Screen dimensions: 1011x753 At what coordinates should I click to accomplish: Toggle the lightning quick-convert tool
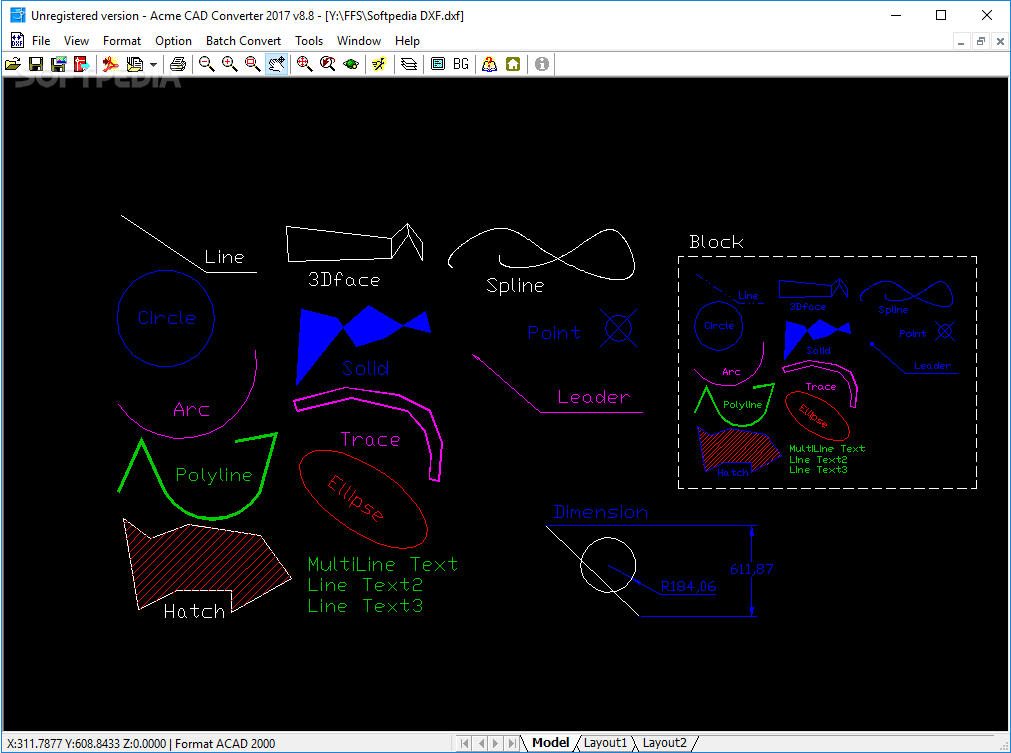pos(377,63)
